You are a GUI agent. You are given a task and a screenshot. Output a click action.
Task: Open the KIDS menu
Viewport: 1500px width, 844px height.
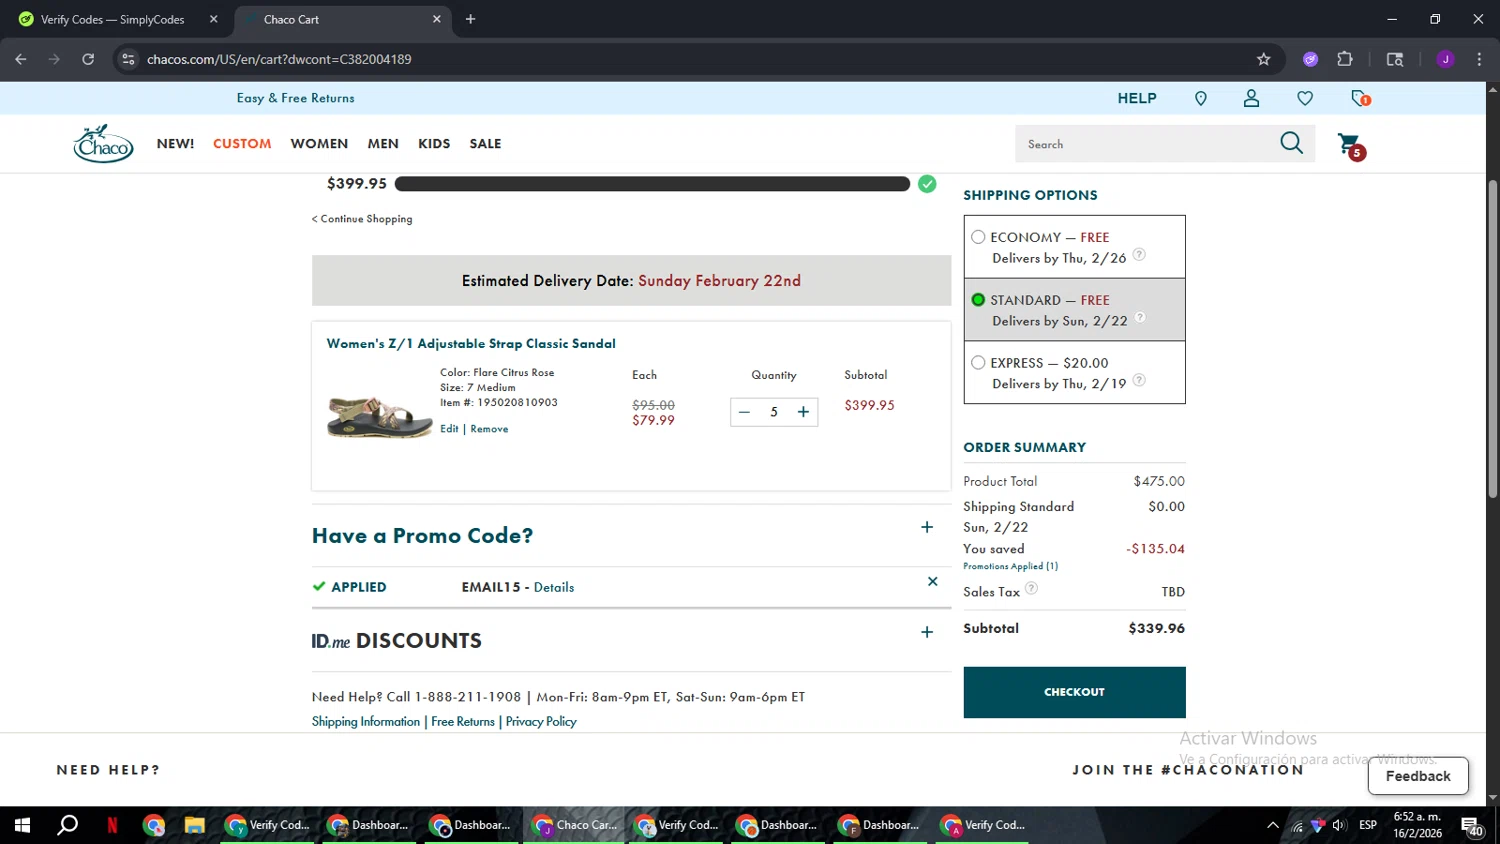pyautogui.click(x=434, y=144)
